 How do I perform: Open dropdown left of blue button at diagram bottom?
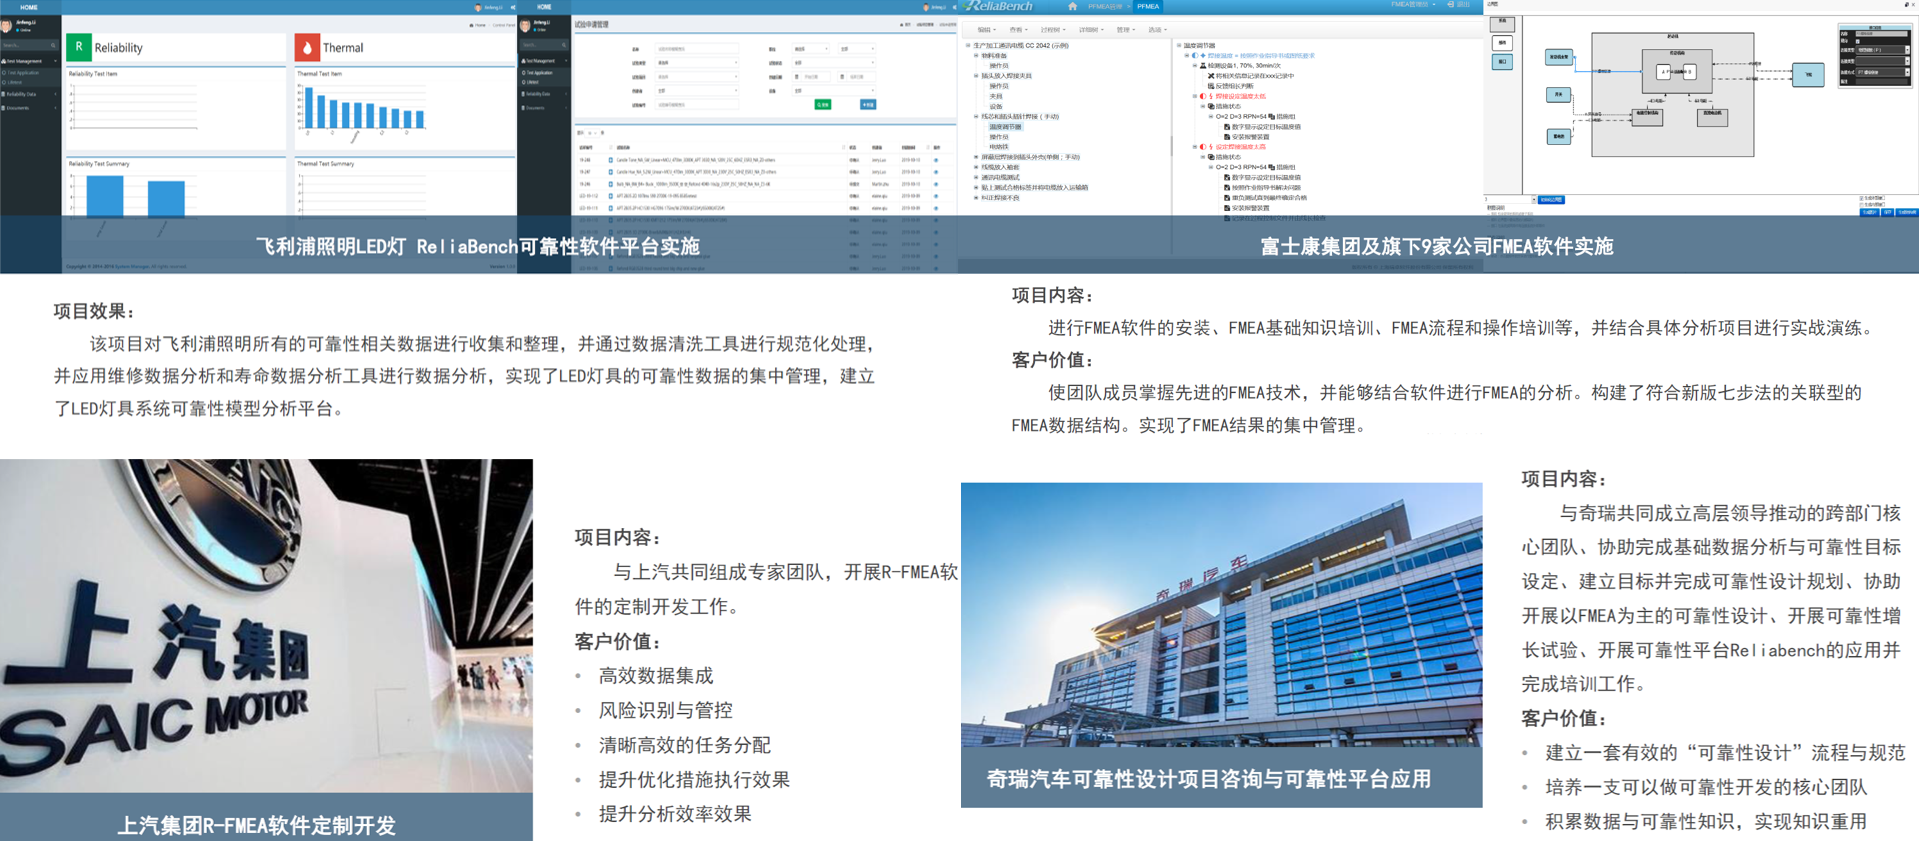[1510, 200]
